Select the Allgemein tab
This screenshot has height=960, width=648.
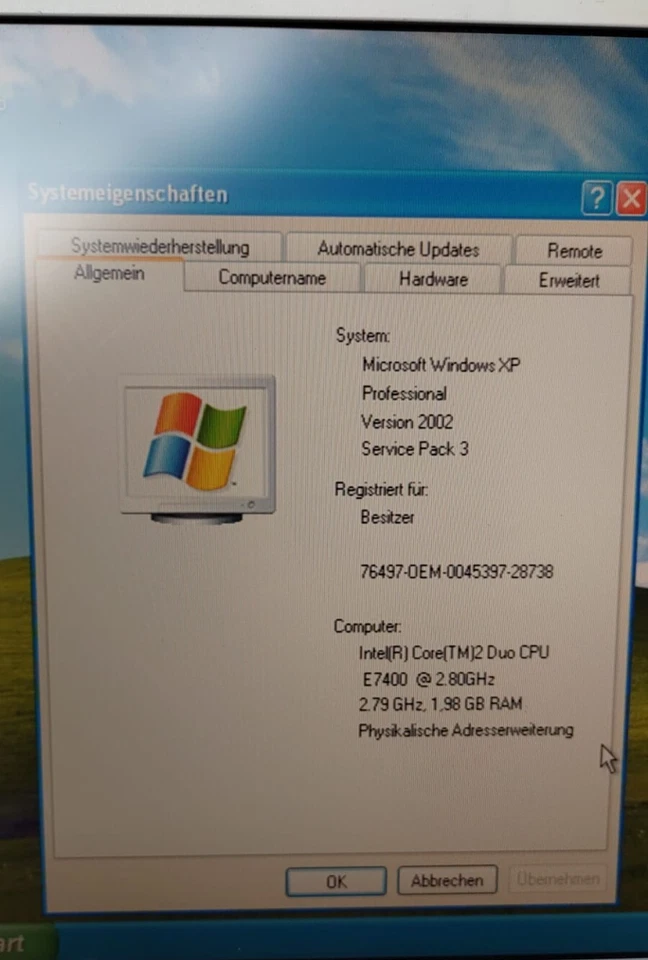tap(109, 274)
